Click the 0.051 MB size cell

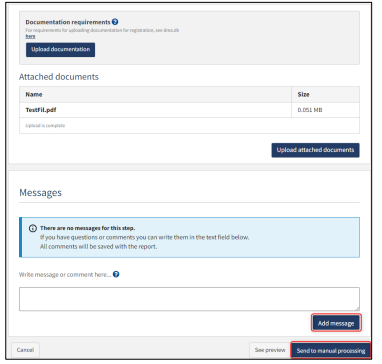(310, 110)
